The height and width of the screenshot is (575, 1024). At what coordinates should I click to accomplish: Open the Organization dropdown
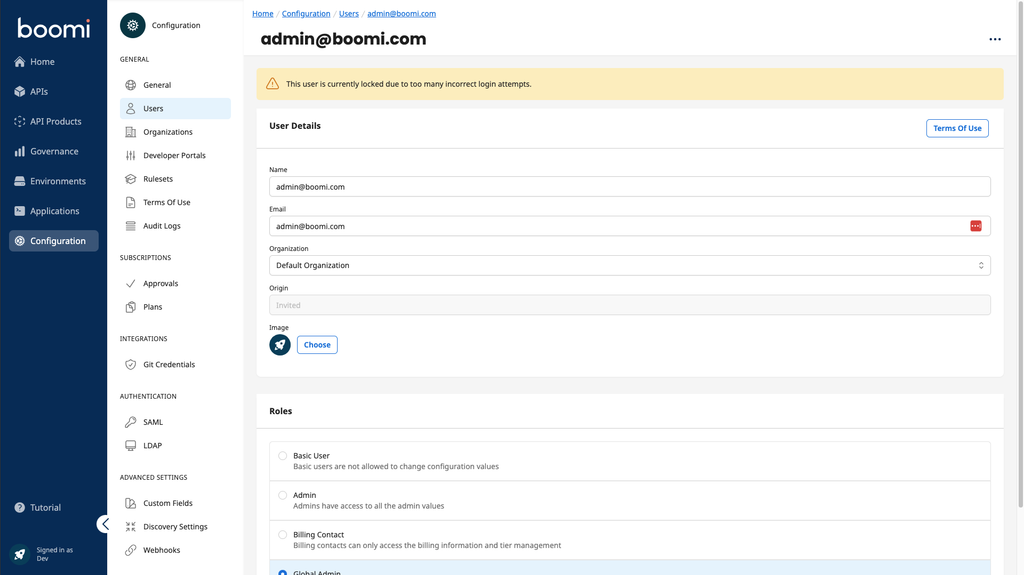coord(629,266)
